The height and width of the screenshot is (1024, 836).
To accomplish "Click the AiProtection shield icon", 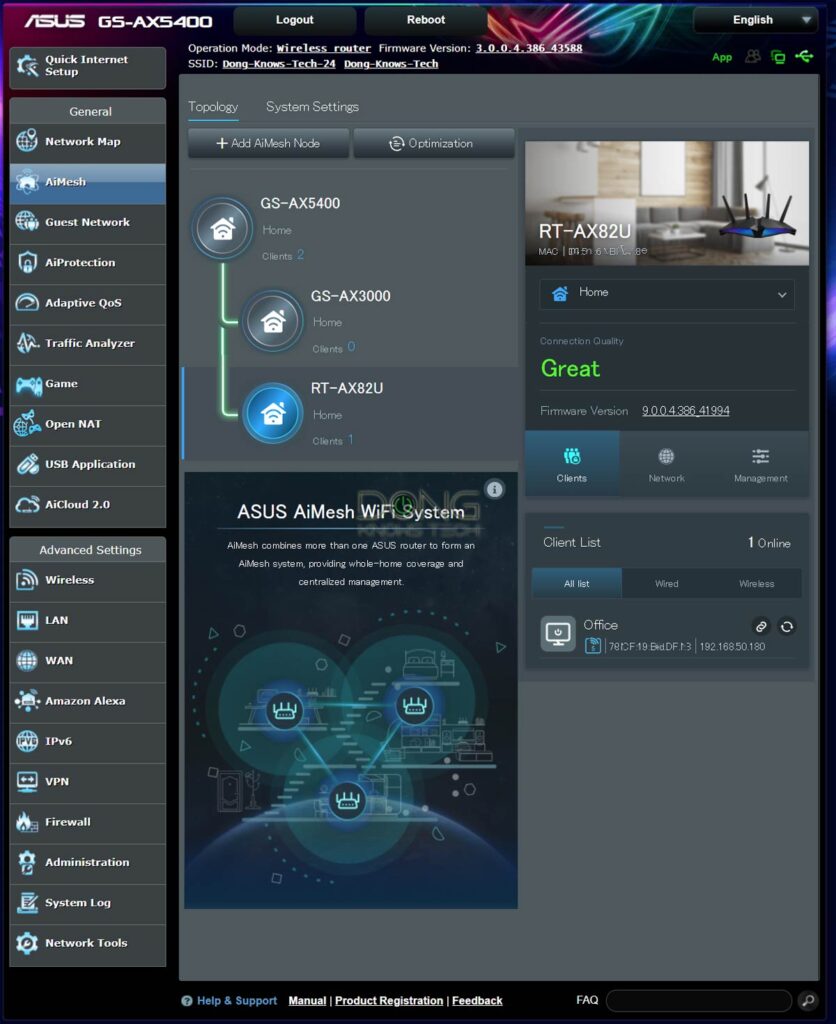I will pyautogui.click(x=27, y=263).
